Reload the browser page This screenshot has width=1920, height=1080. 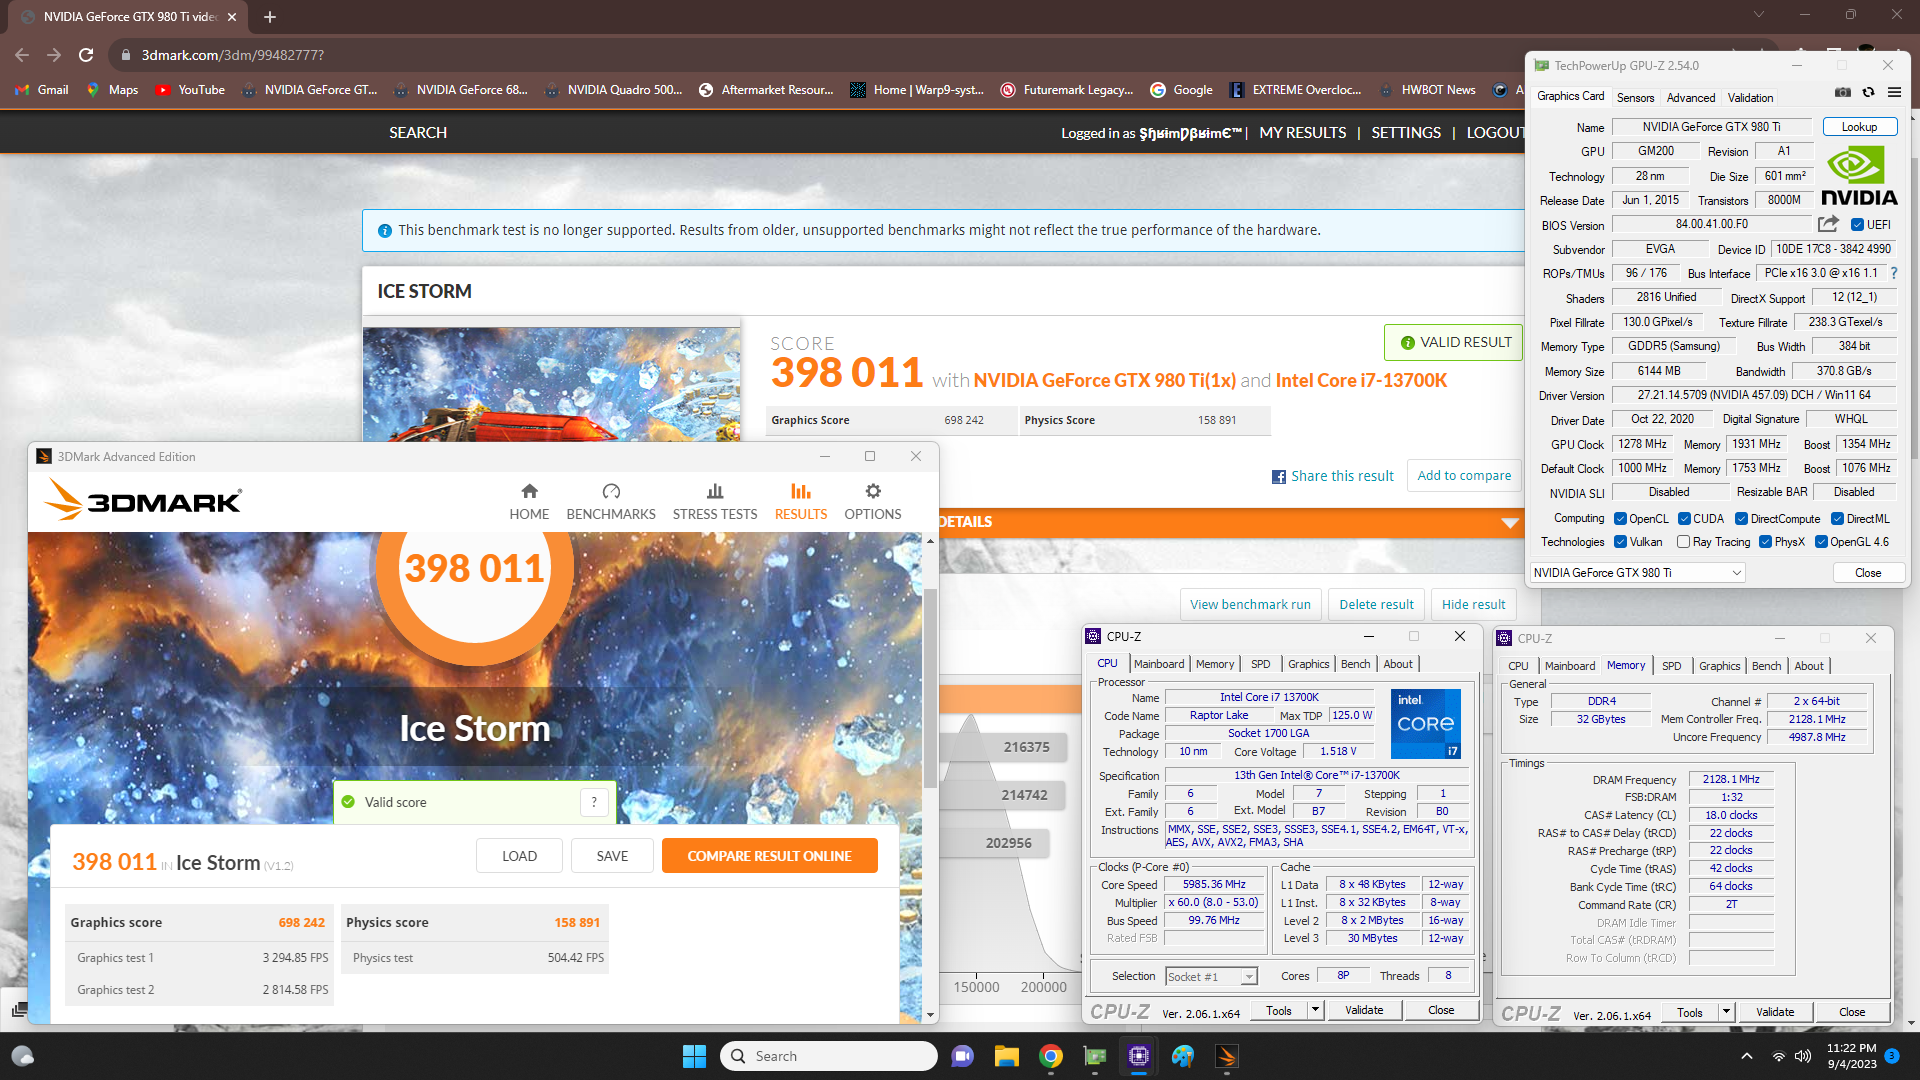coord(86,55)
